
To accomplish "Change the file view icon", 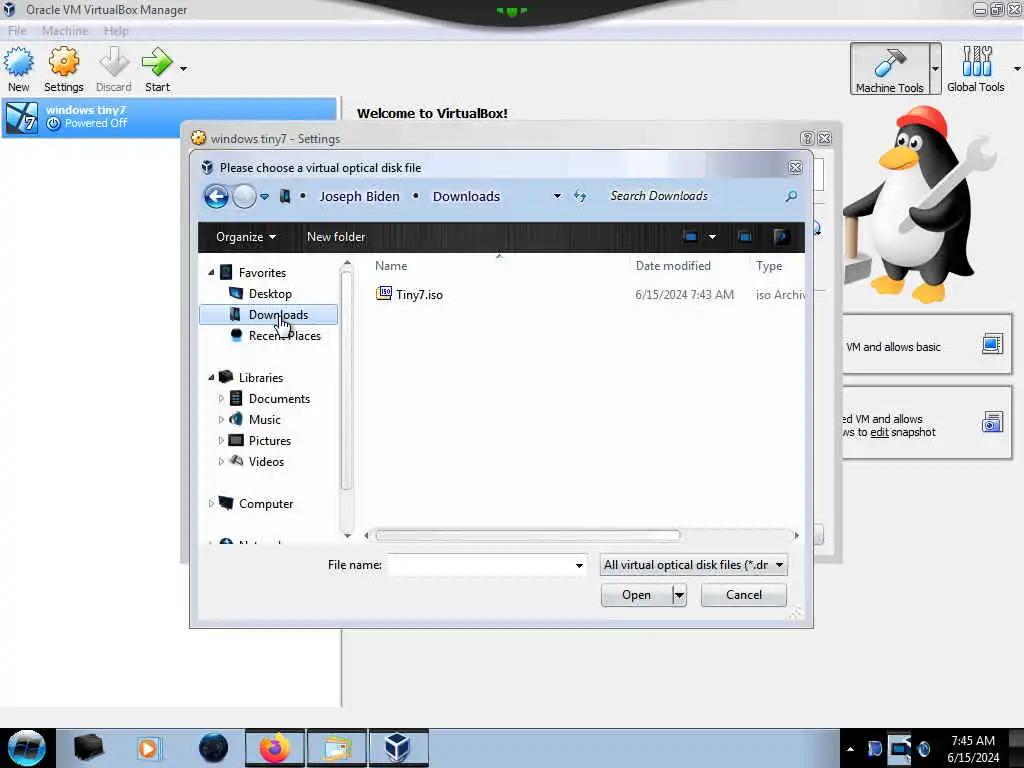I will coord(690,237).
